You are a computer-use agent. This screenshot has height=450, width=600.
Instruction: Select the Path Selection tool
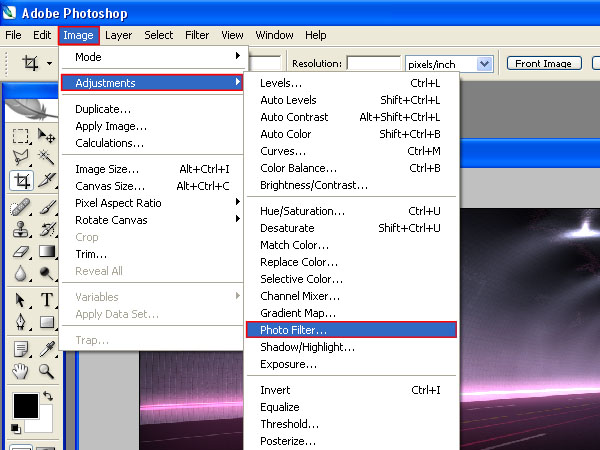(x=20, y=300)
